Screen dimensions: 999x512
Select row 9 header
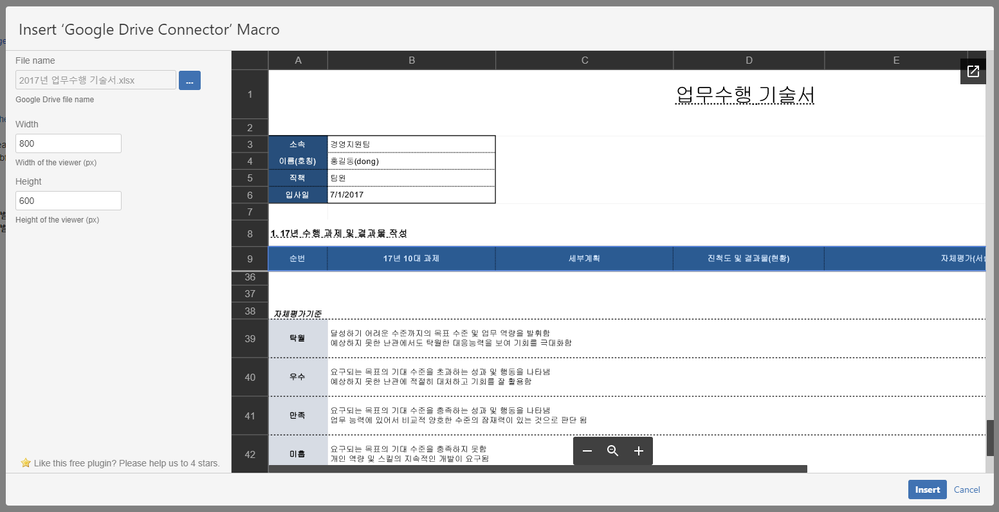[250, 259]
